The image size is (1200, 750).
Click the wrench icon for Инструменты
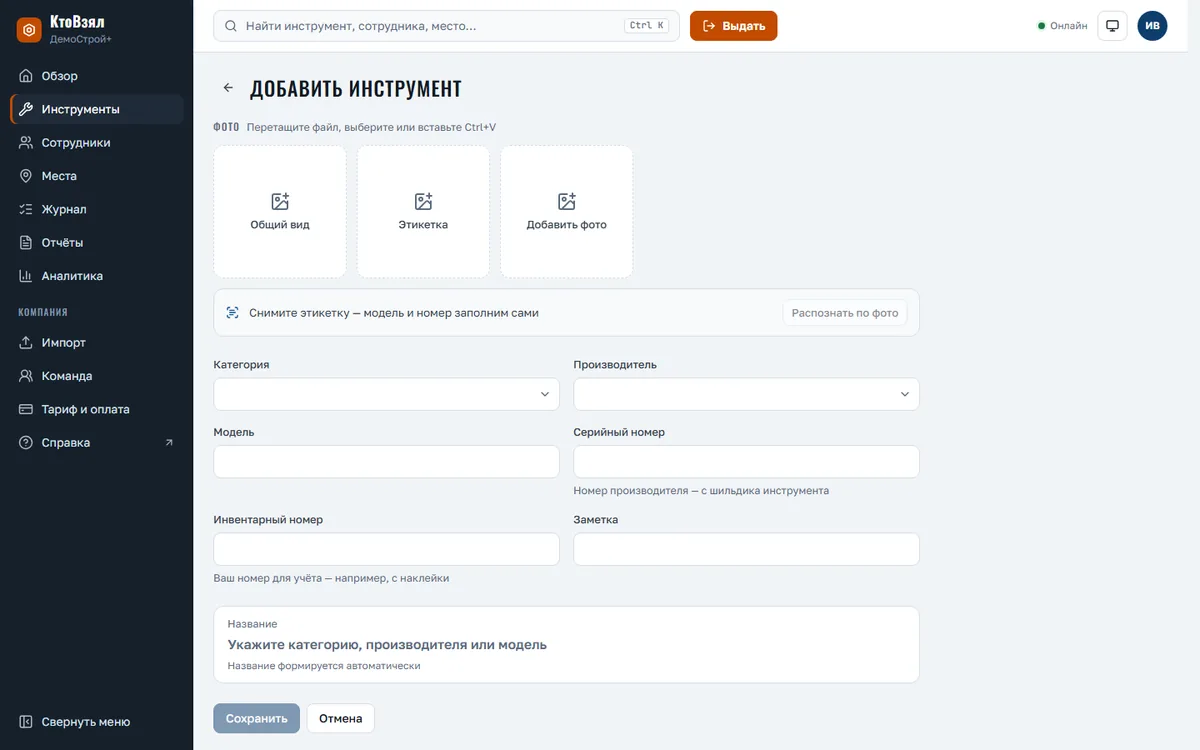tap(26, 109)
